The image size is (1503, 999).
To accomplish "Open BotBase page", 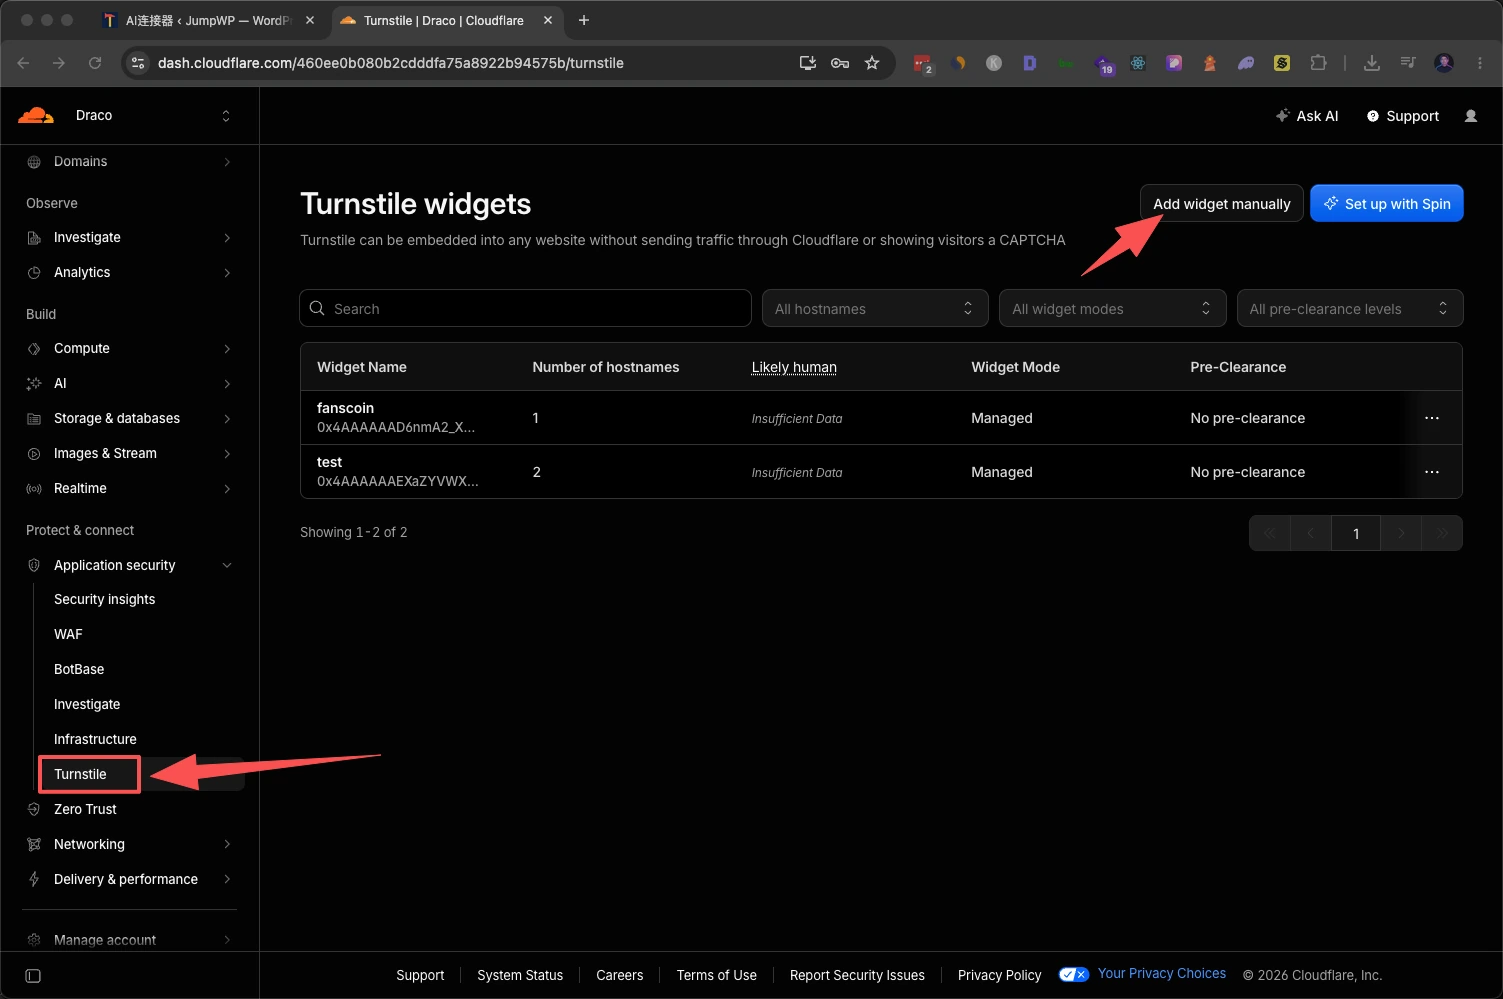I will coord(79,670).
